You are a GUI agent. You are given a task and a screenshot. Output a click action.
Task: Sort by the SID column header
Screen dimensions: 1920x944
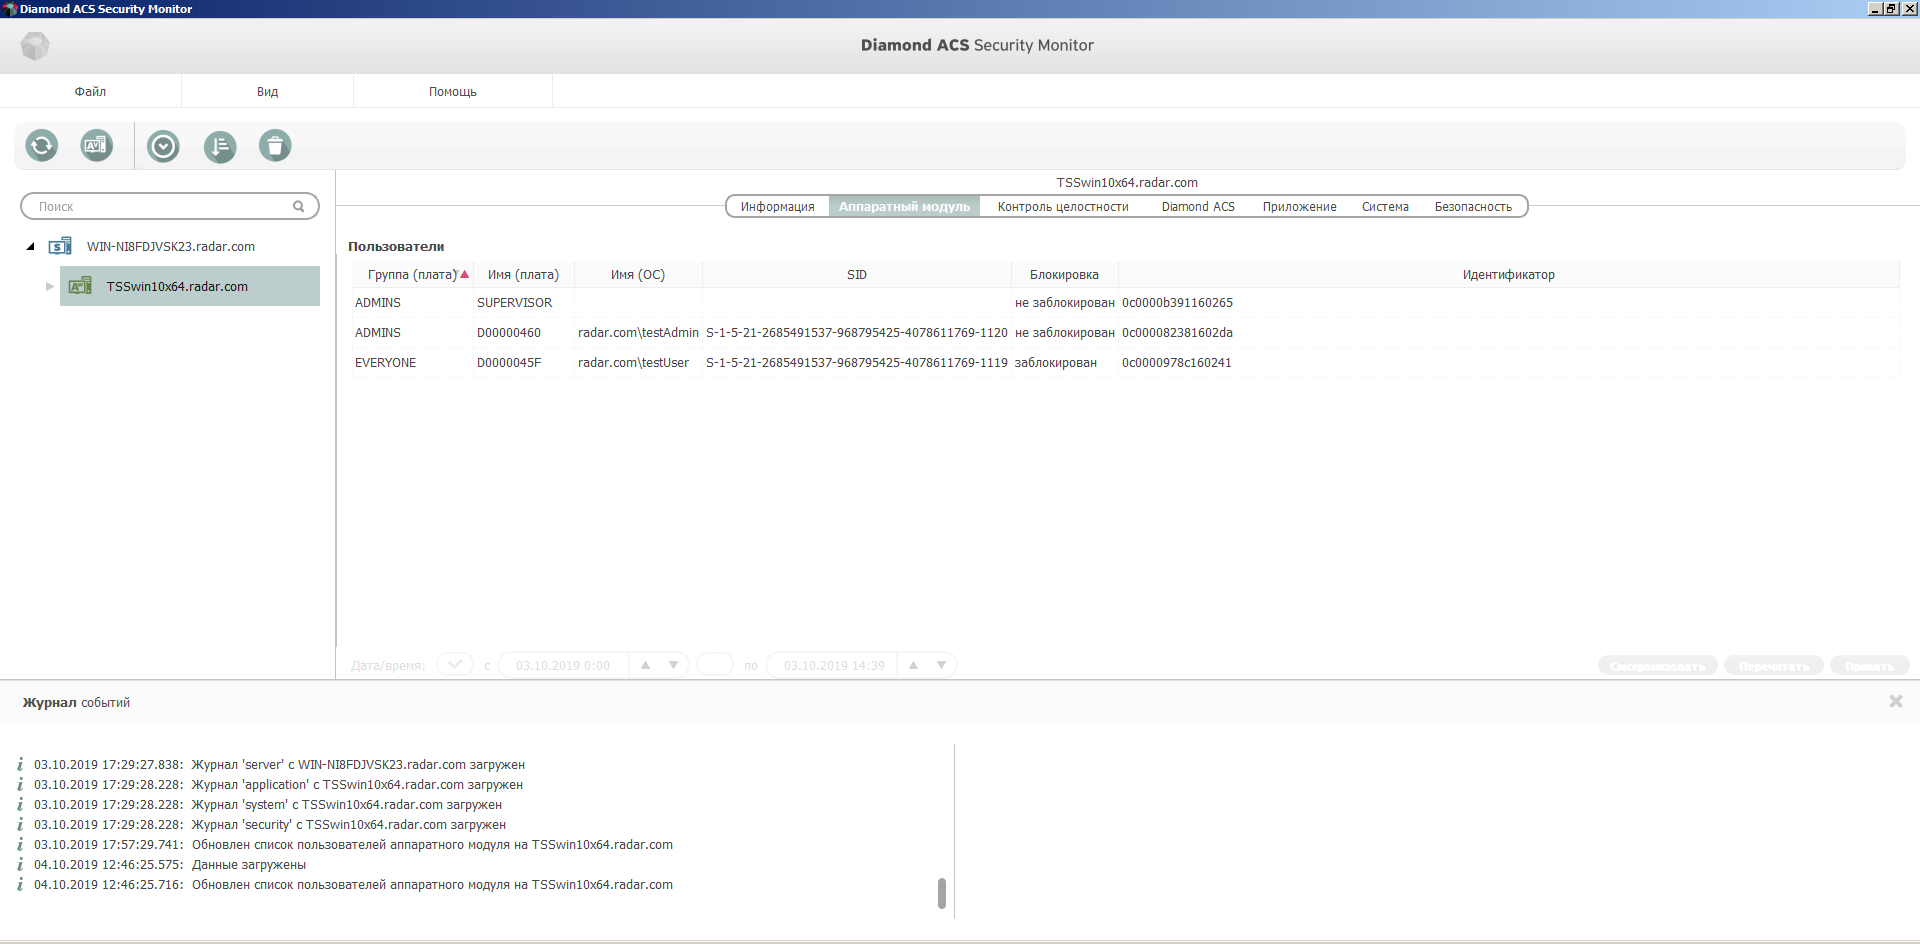pos(857,275)
